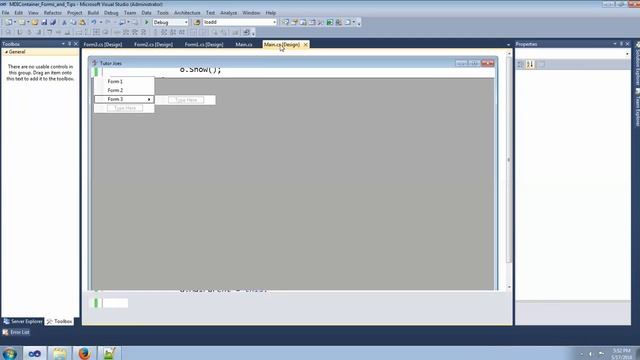Click the Alphabetical sort icon in Properties
This screenshot has height=360, width=640.
click(530, 64)
